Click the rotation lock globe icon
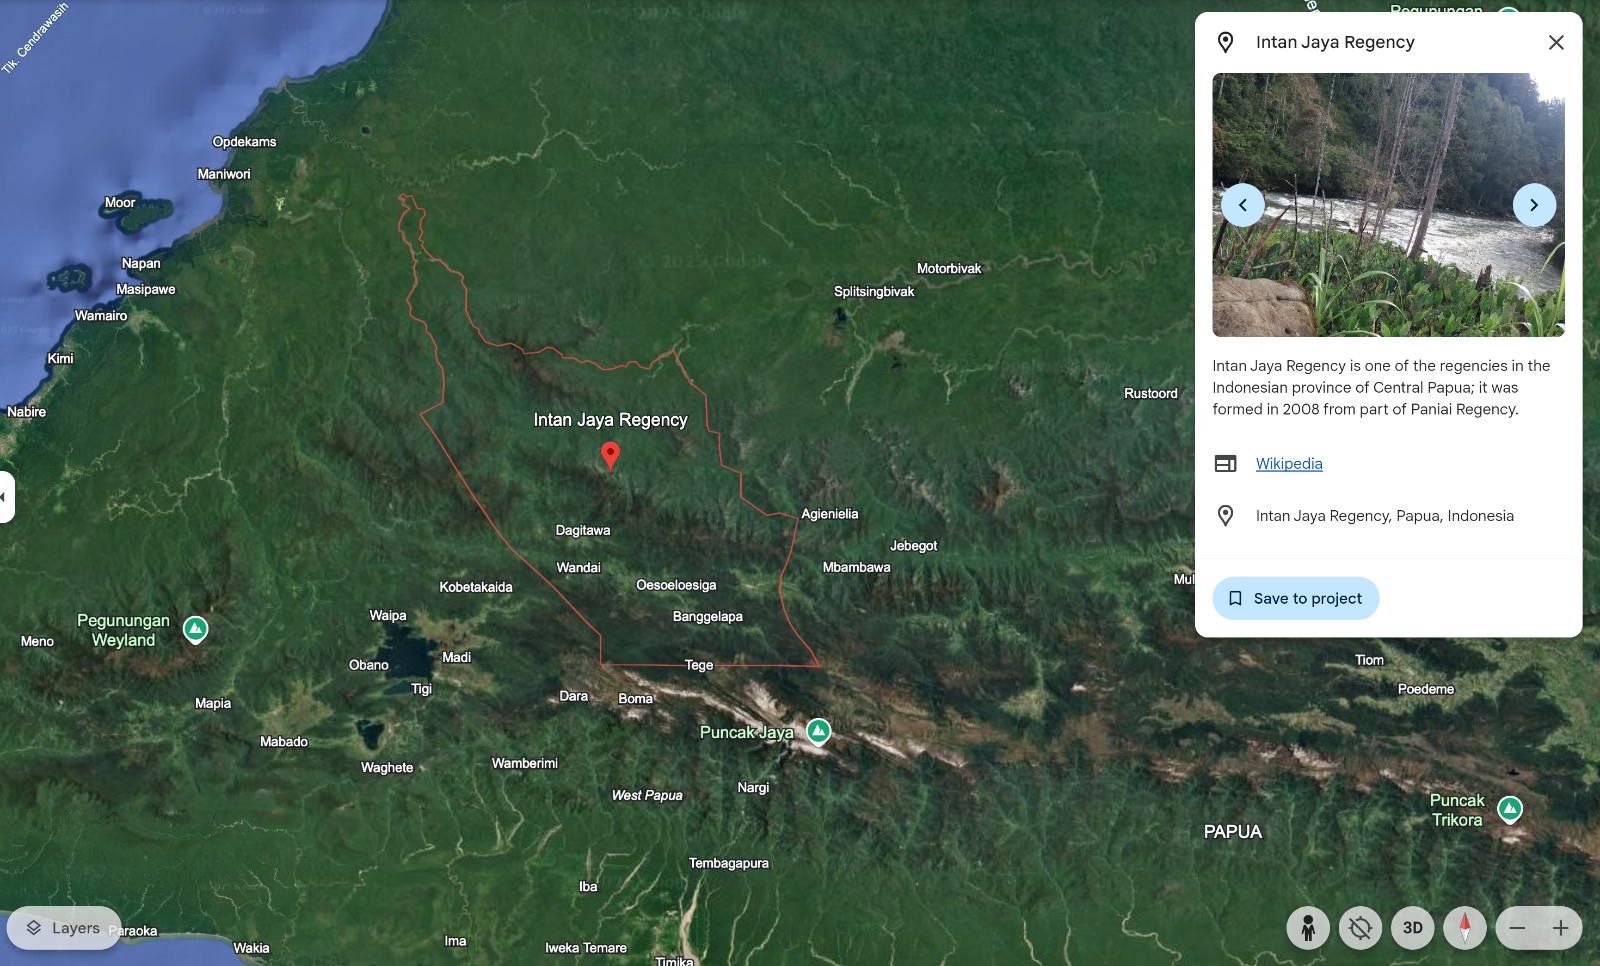Image resolution: width=1600 pixels, height=966 pixels. coord(1360,928)
